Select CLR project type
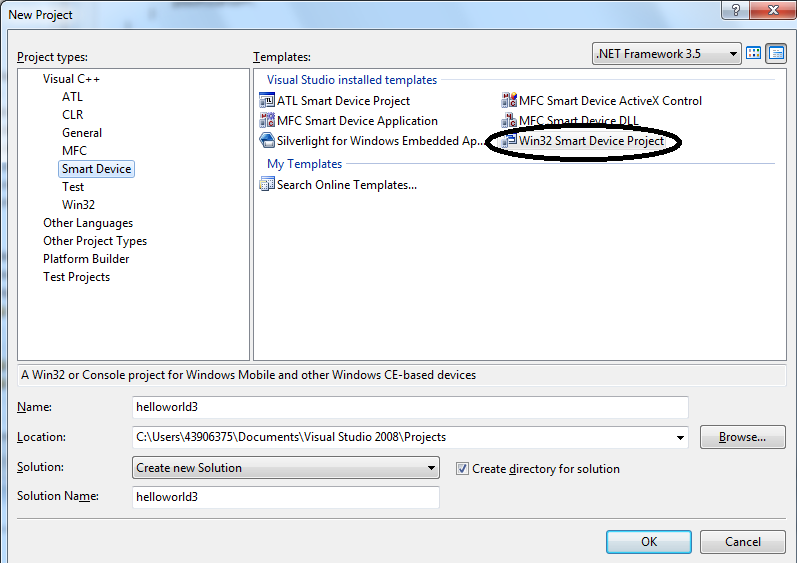797x563 pixels. tap(73, 115)
